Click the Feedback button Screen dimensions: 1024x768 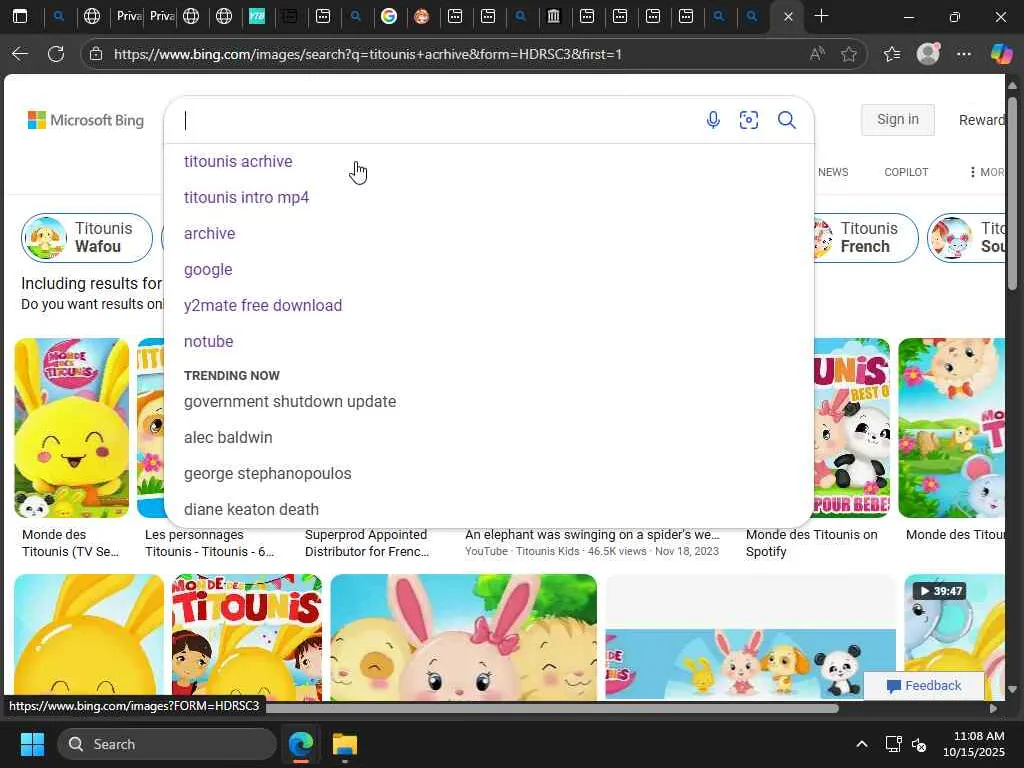pos(923,685)
